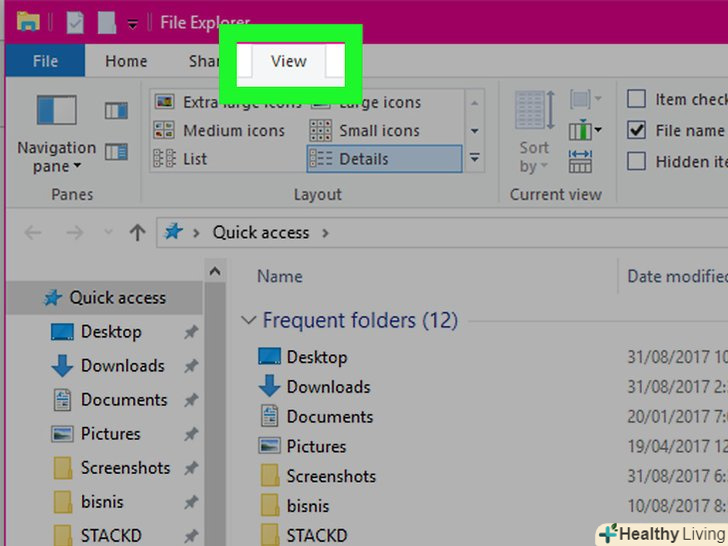Select Extra large icons layout
The height and width of the screenshot is (546, 728).
(x=228, y=102)
